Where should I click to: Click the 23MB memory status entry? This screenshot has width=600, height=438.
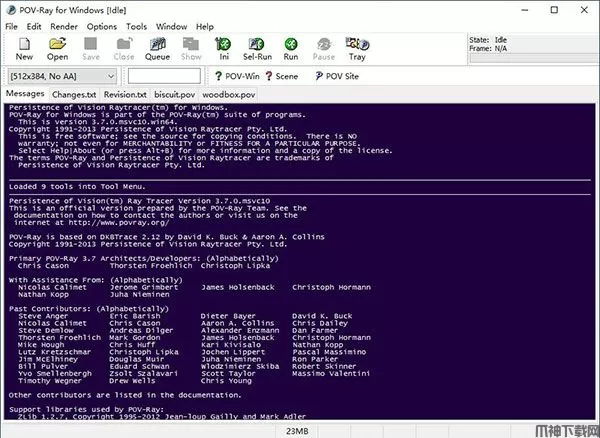point(297,431)
